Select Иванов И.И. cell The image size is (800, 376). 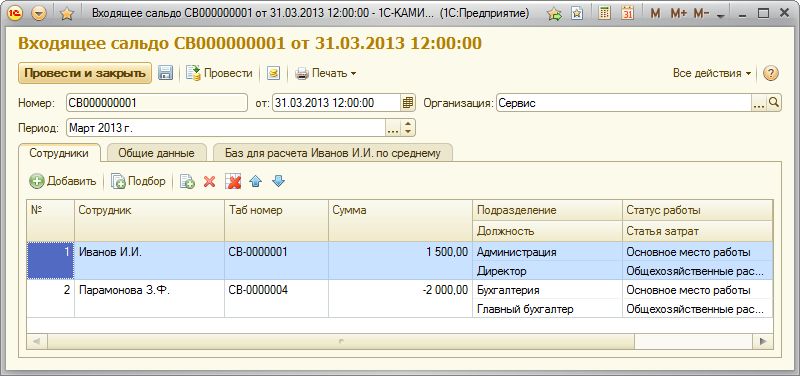click(x=149, y=261)
